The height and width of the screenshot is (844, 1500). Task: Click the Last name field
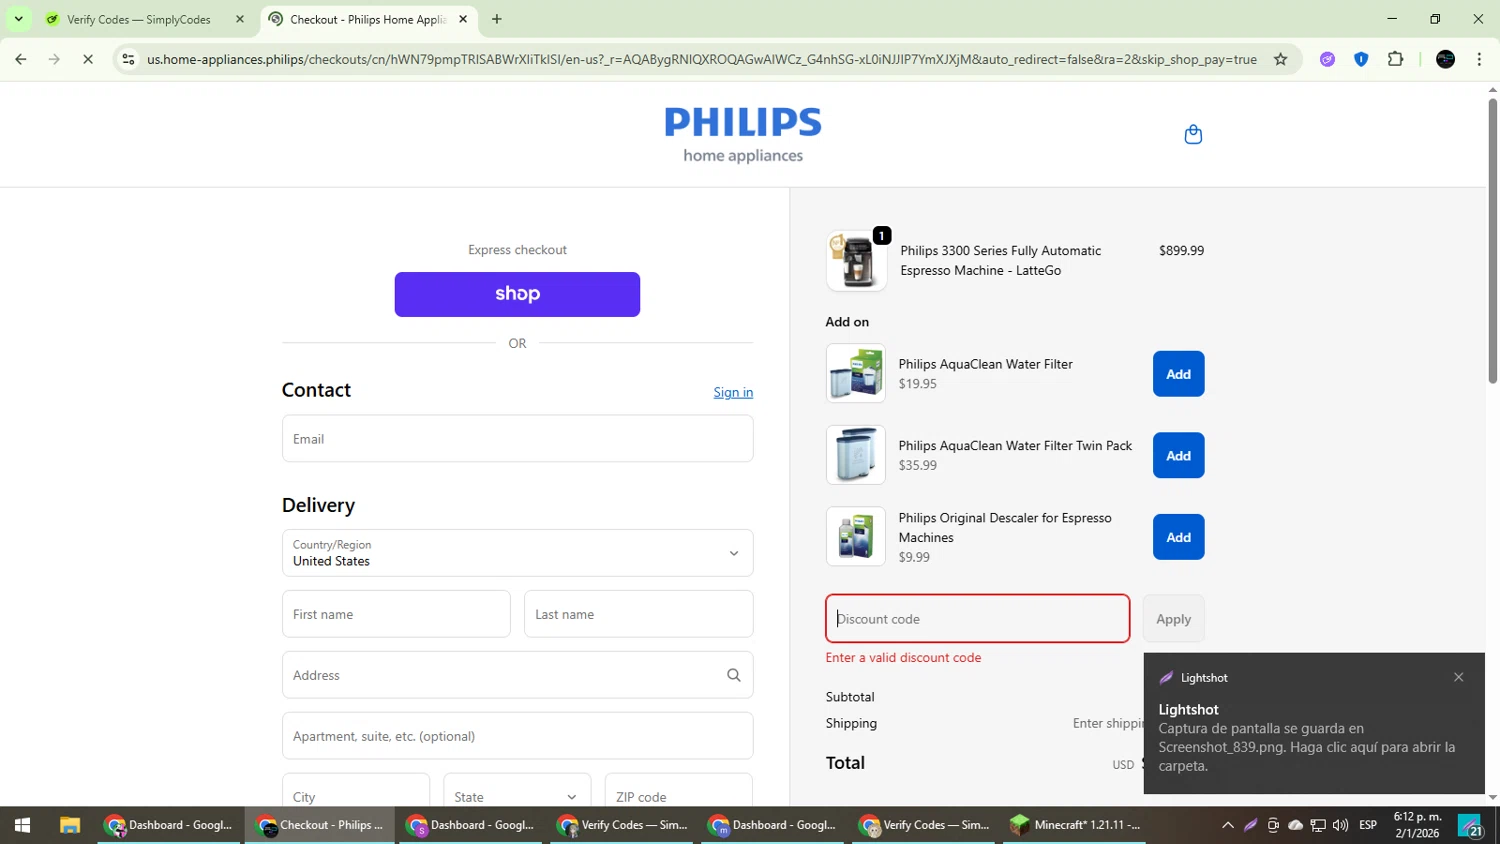pyautogui.click(x=638, y=614)
